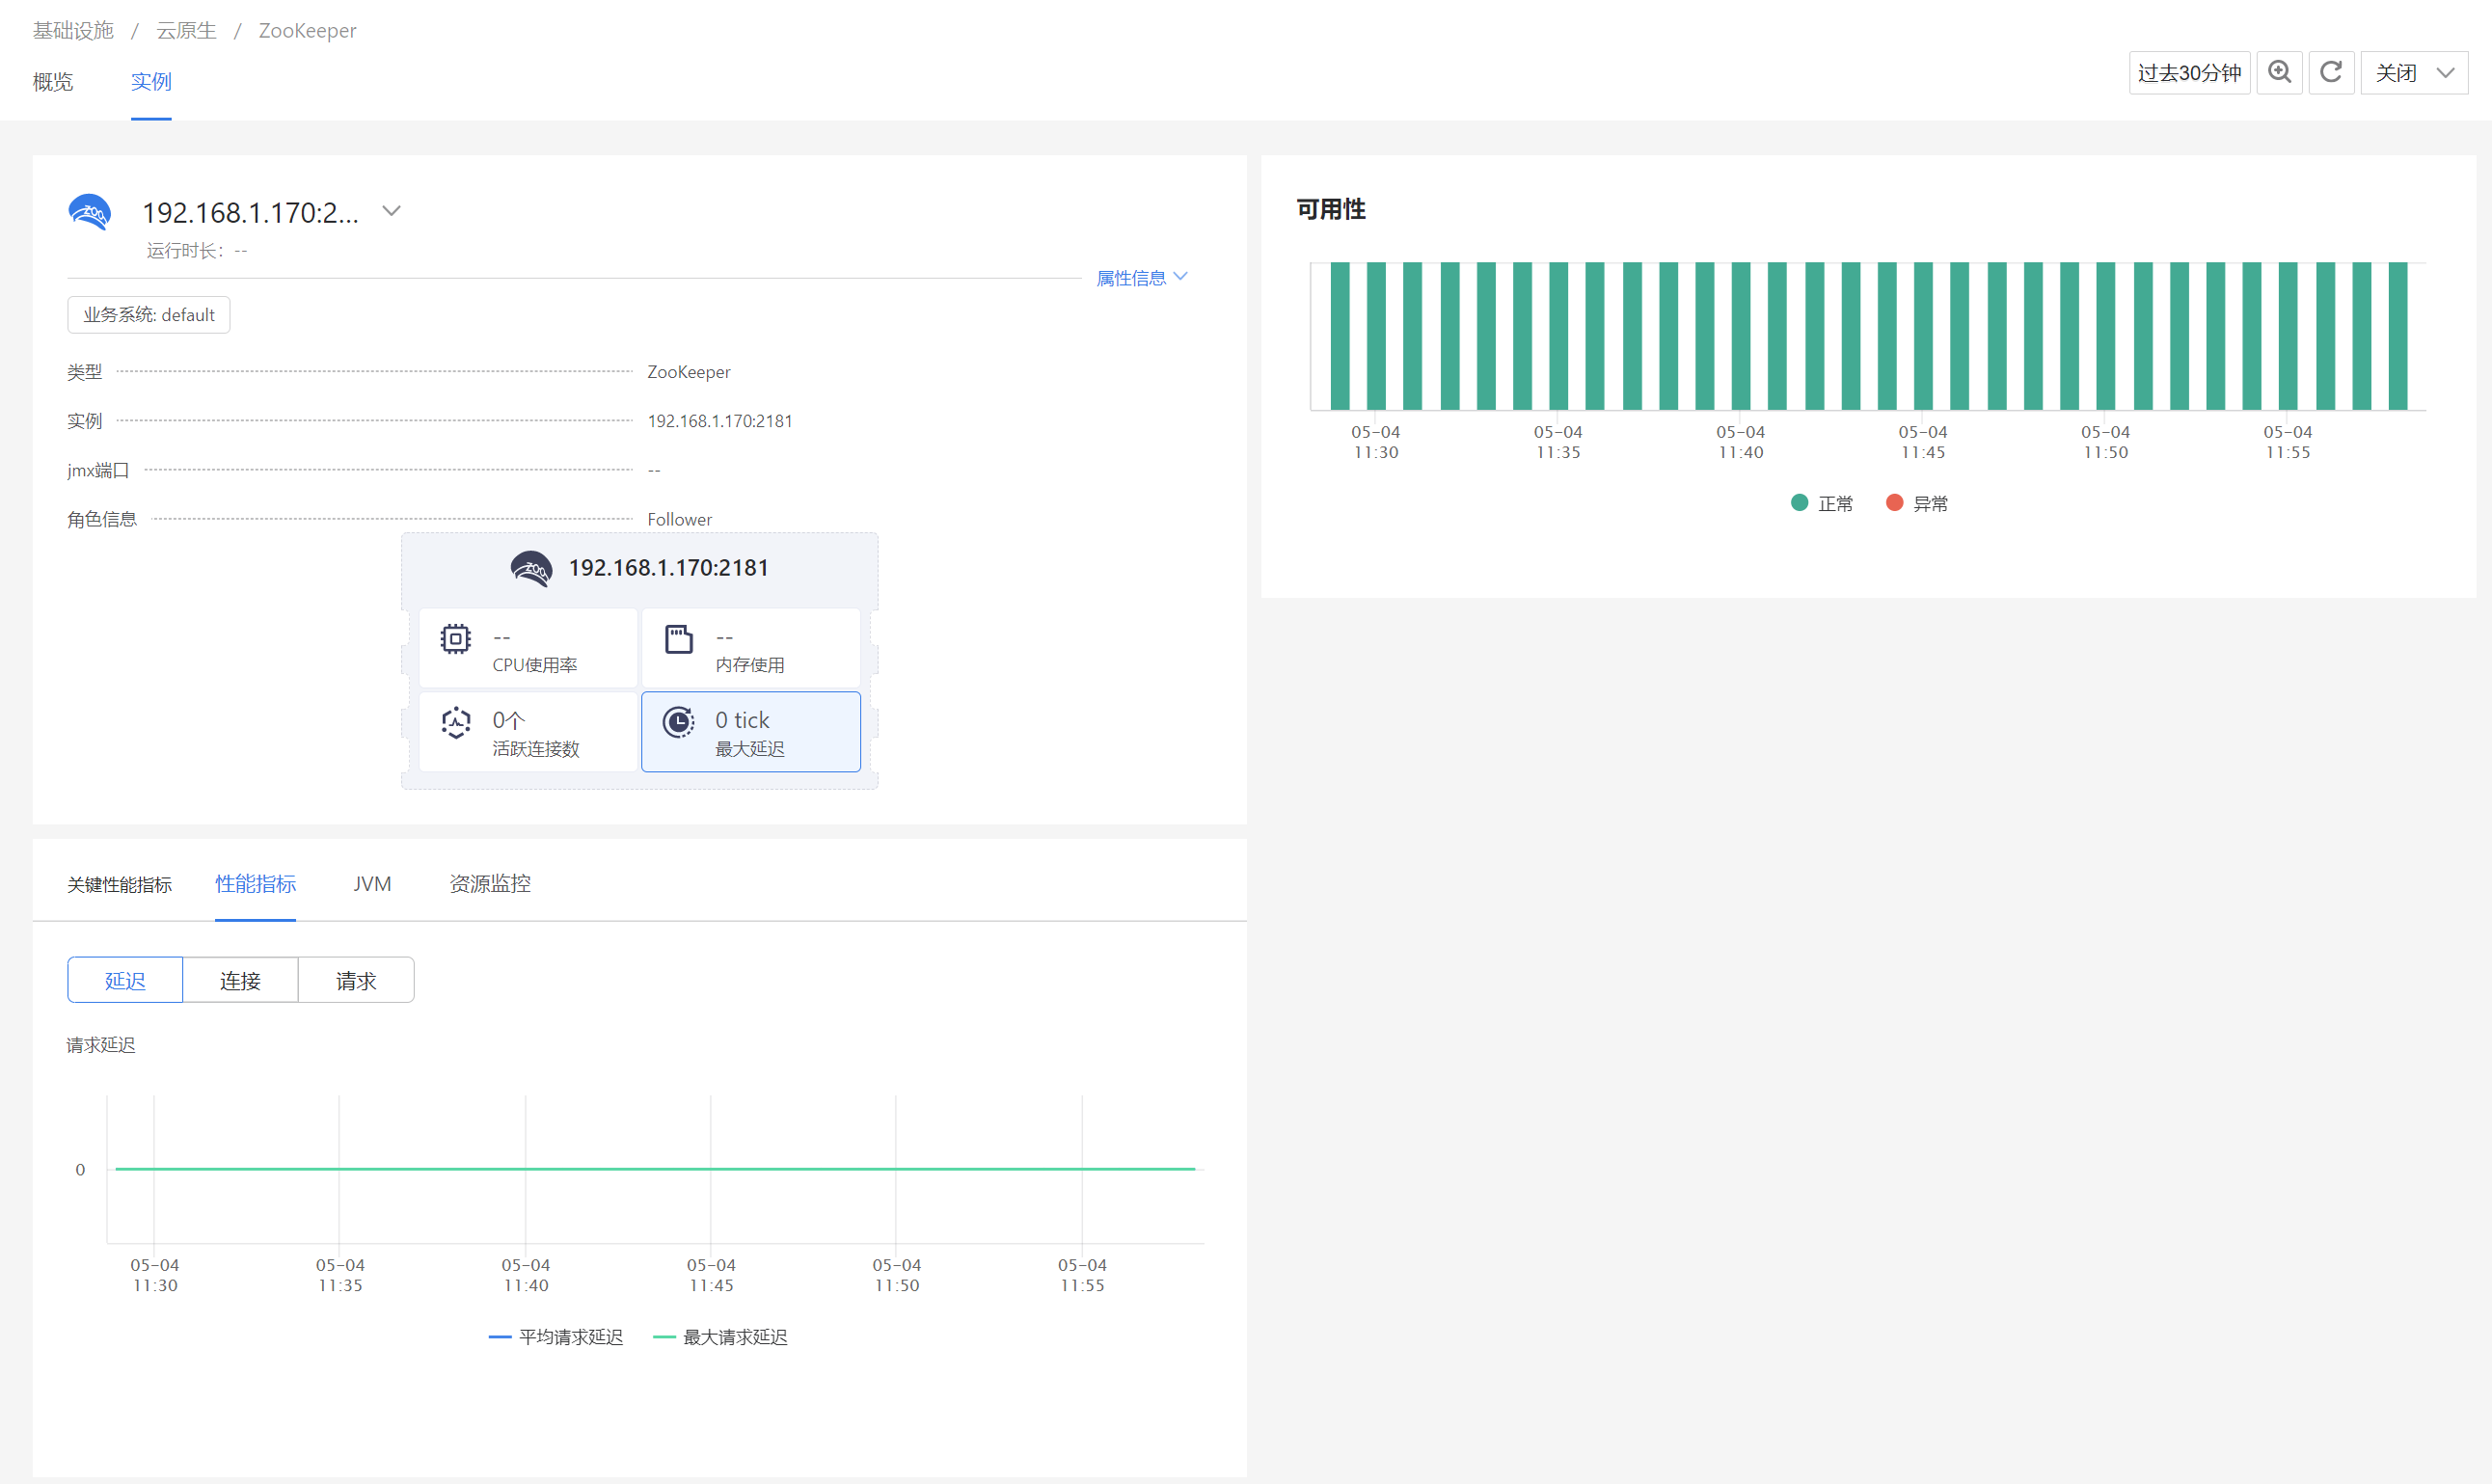Open the 关闭 auto-refresh dropdown

pos(2414,73)
